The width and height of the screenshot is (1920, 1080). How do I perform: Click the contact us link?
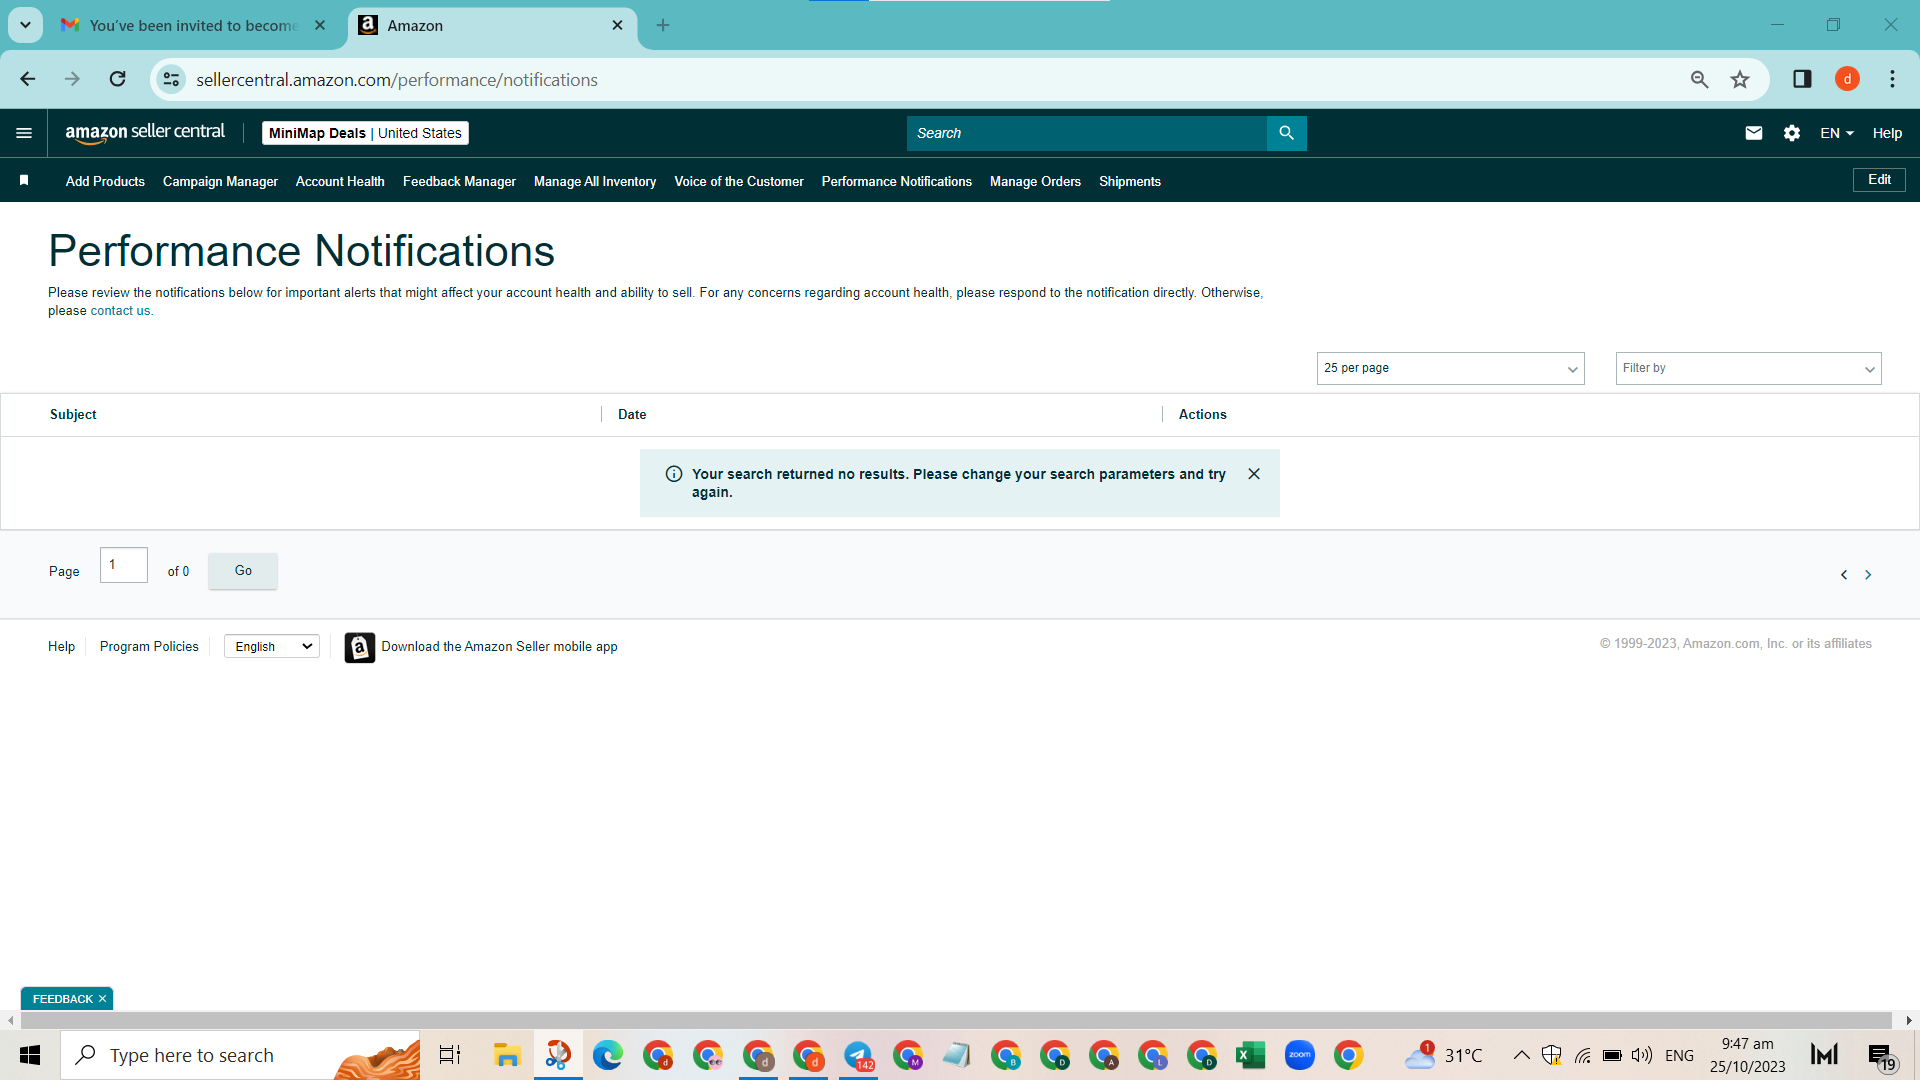121,311
